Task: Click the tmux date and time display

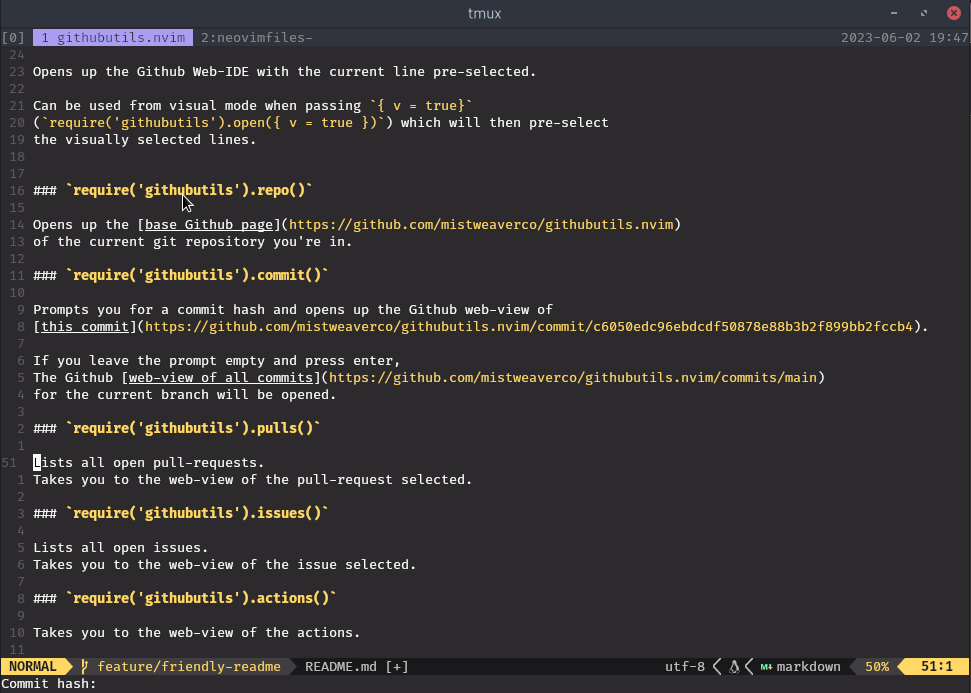Action: click(x=905, y=38)
